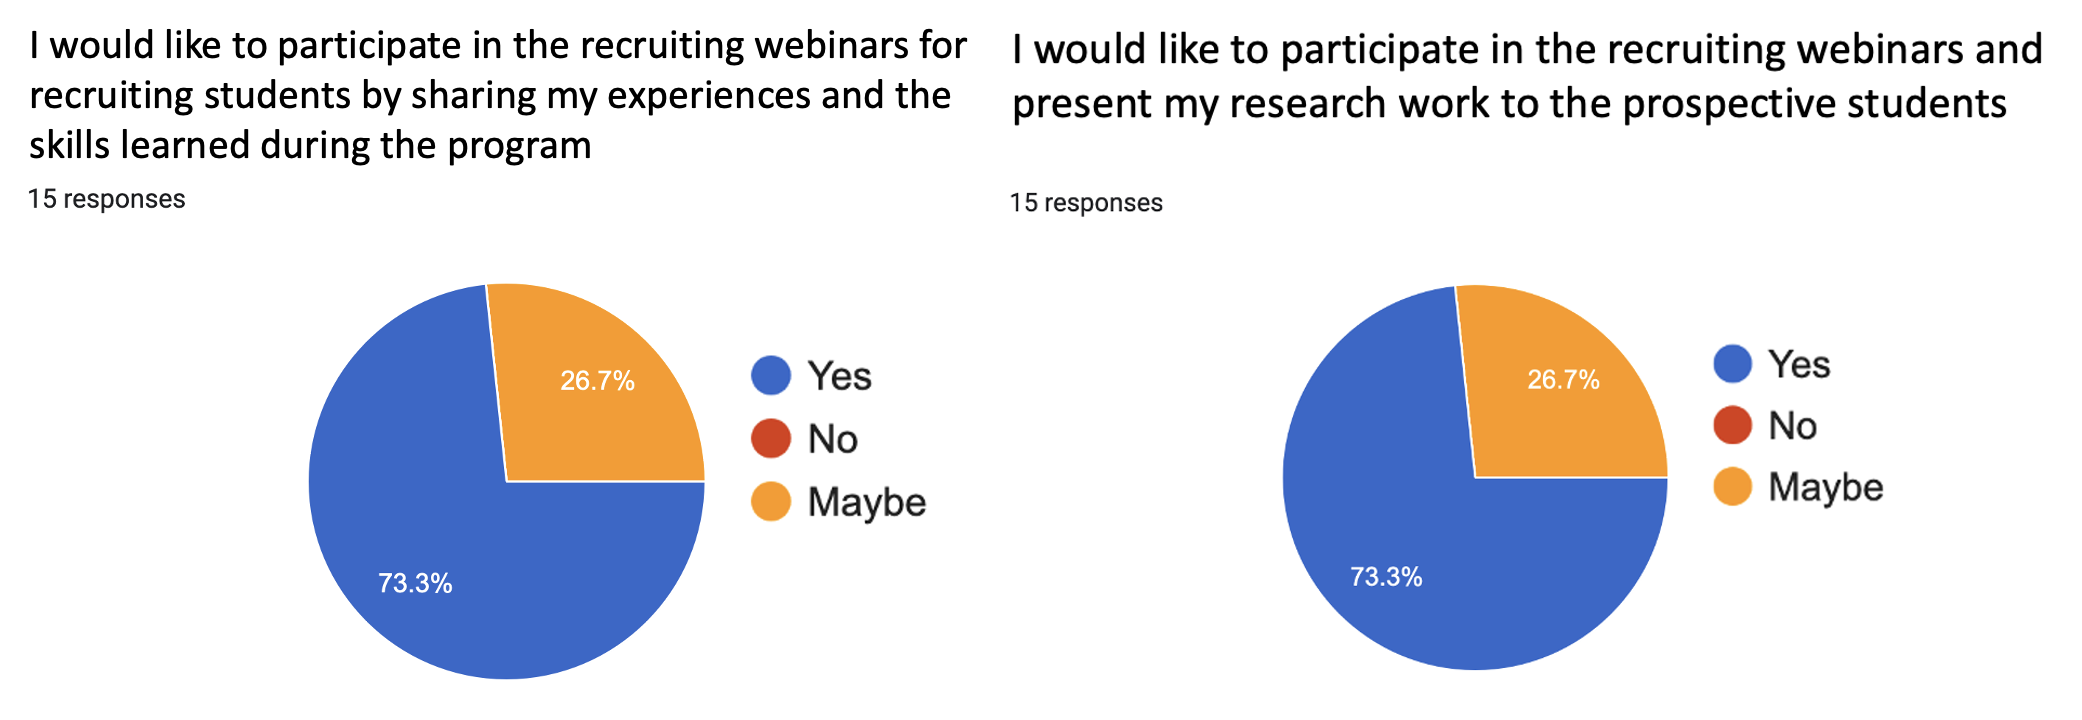
Task: Click the red No swatch in right legend
Action: tap(1733, 425)
